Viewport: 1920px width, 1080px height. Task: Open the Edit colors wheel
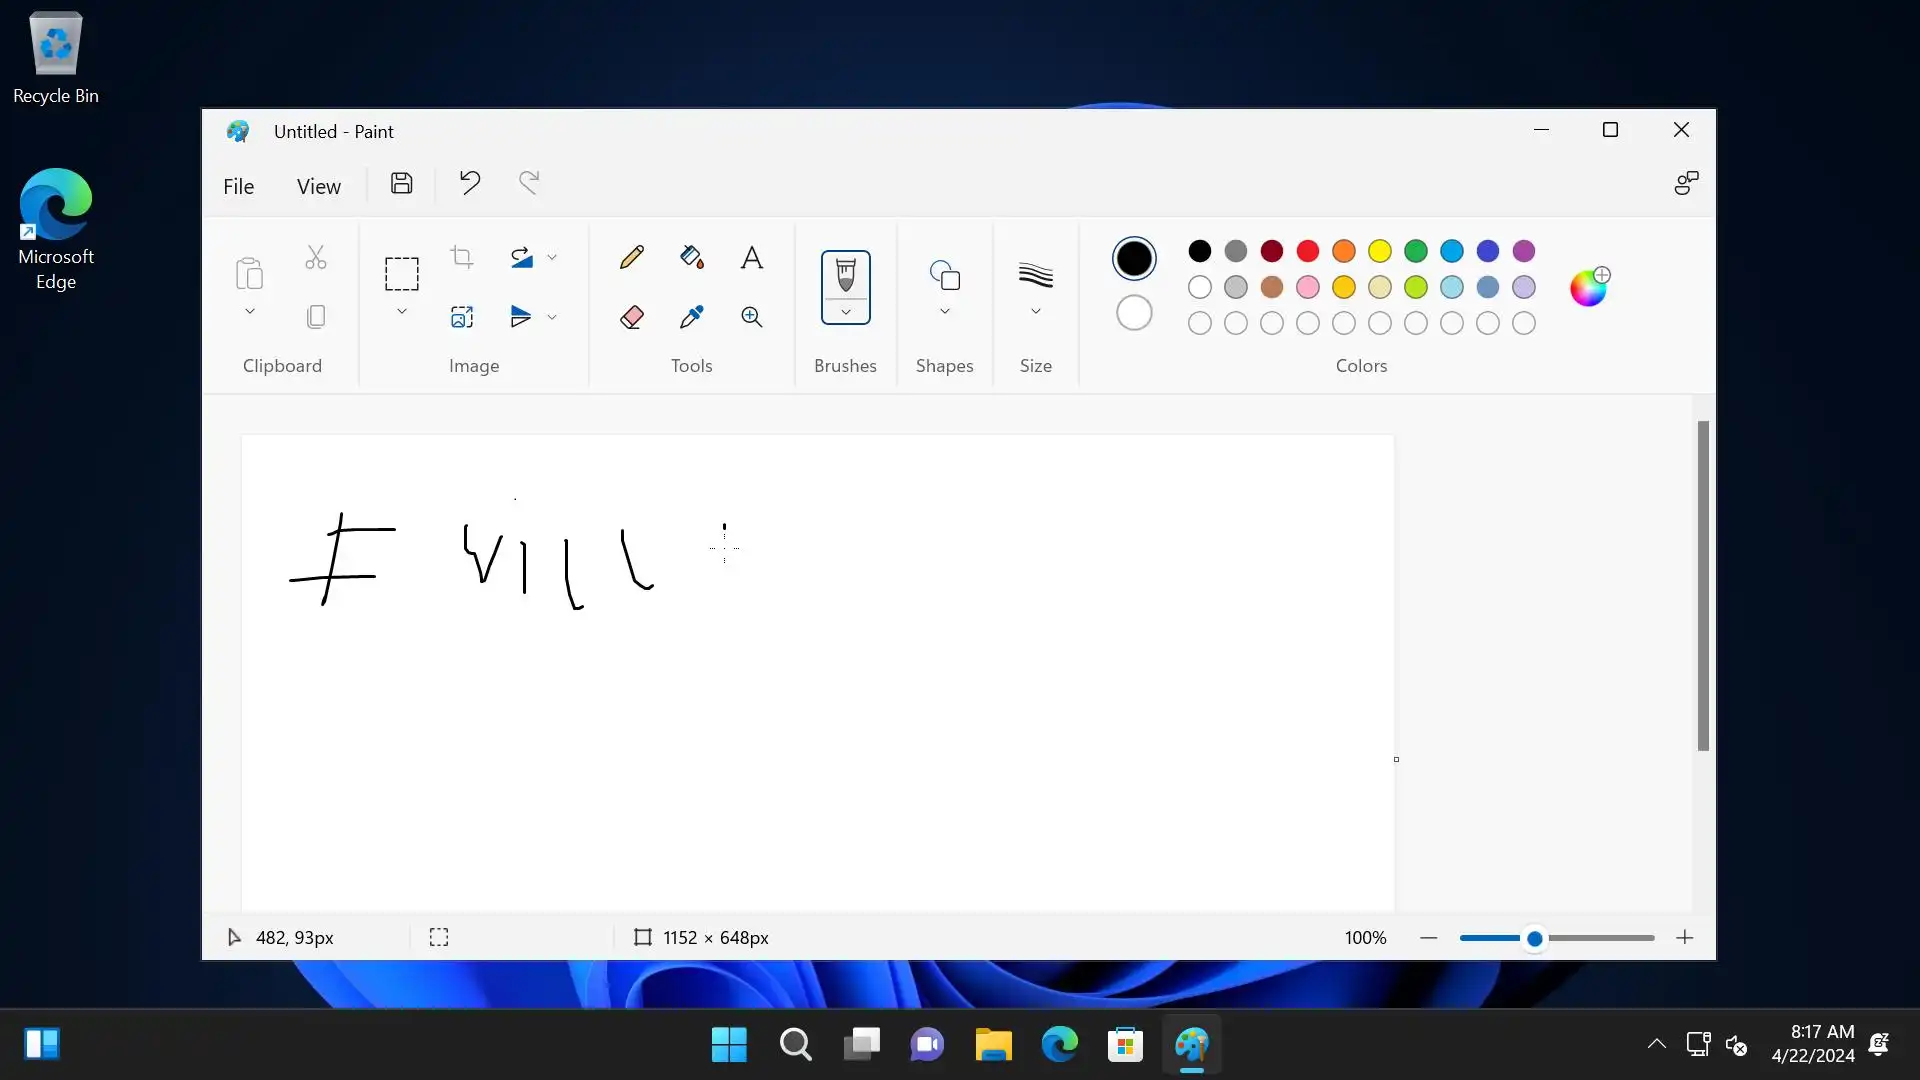click(1588, 288)
